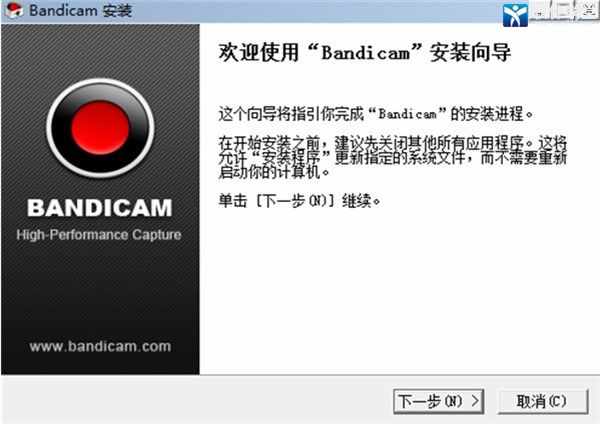The height and width of the screenshot is (424, 600).
Task: Maximize the Bandicam setup window
Action: pos(564,11)
